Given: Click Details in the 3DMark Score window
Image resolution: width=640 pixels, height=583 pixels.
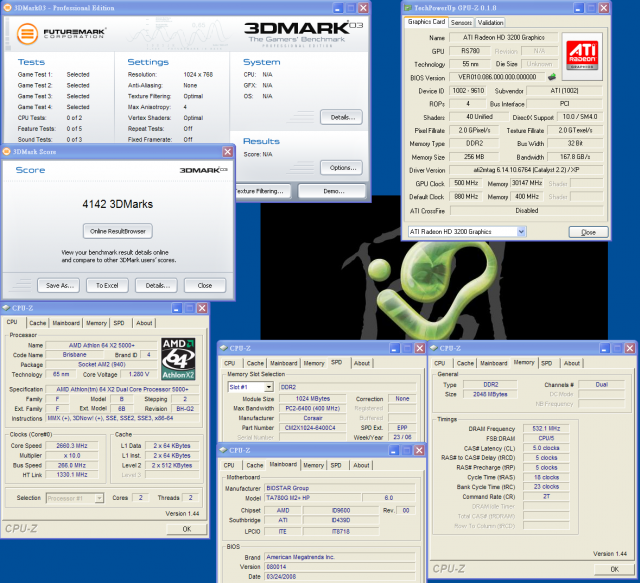Looking at the screenshot, I should pyautogui.click(x=157, y=285).
